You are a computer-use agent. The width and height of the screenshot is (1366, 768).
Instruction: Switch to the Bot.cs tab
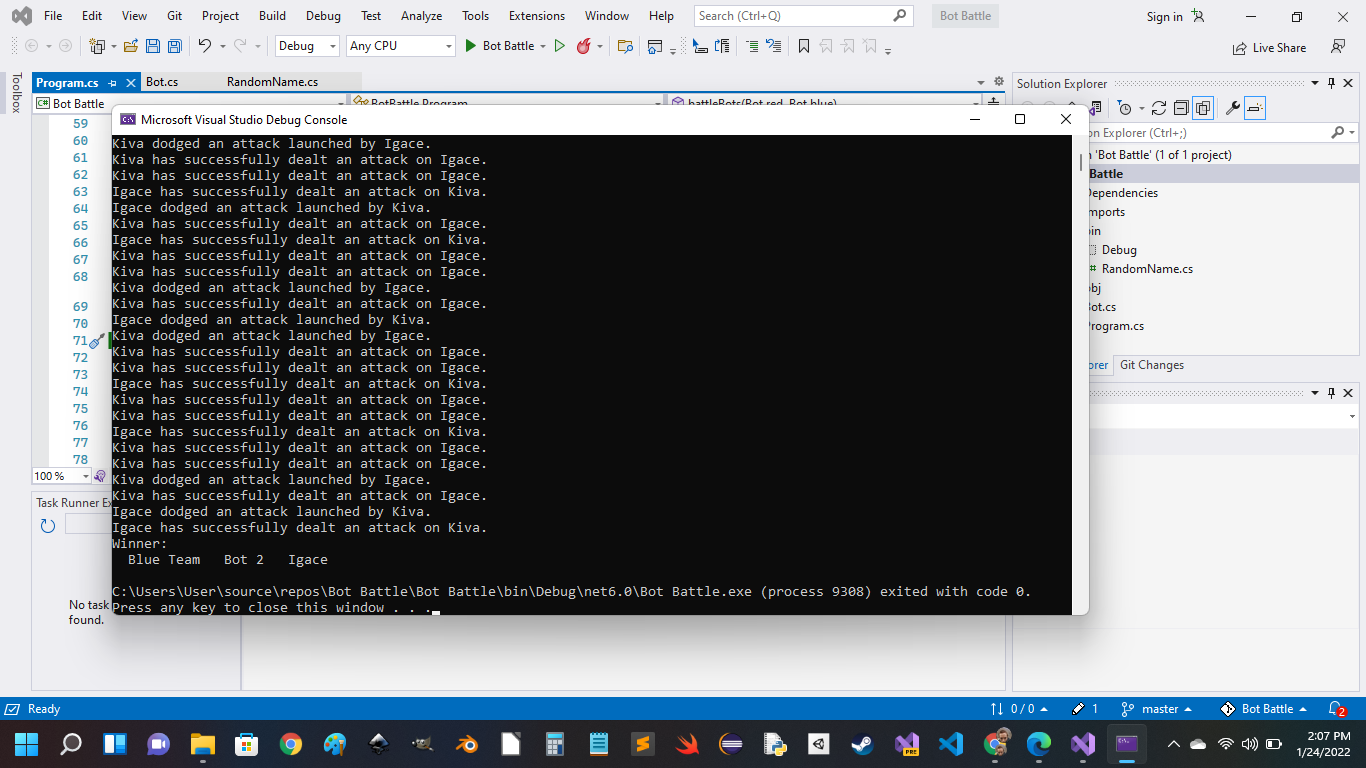tap(162, 83)
